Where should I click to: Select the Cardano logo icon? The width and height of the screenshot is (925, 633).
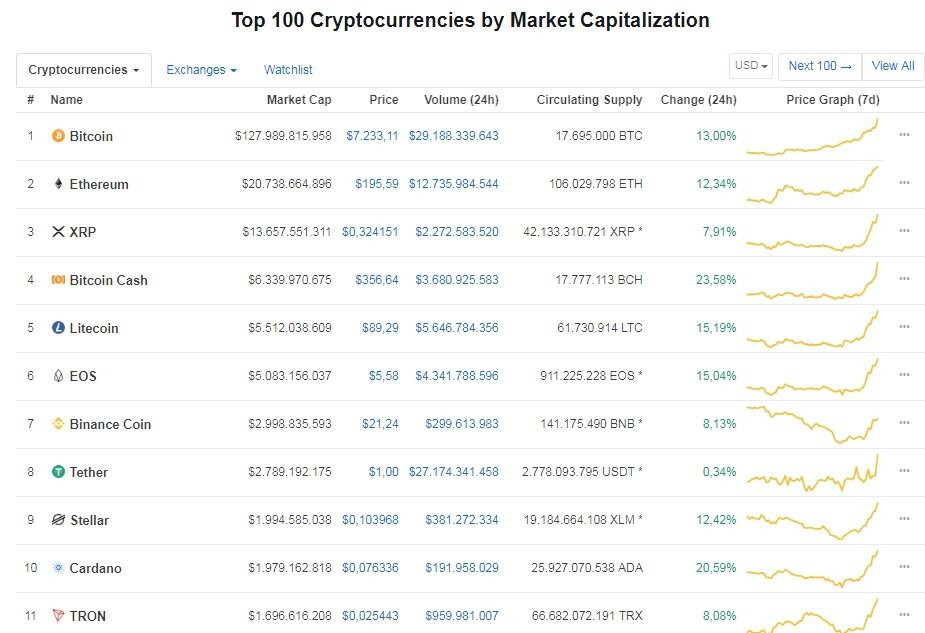point(60,568)
